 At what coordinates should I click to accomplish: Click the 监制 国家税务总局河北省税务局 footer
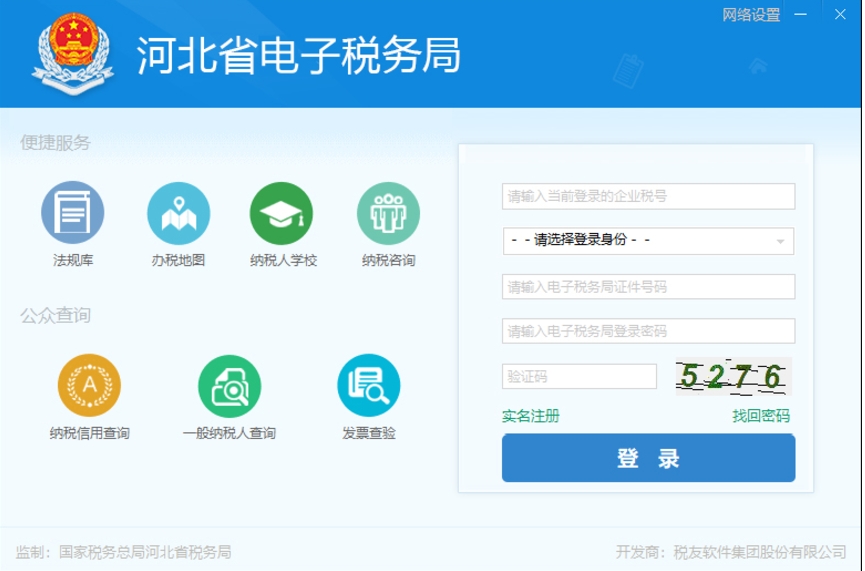pyautogui.click(x=123, y=552)
